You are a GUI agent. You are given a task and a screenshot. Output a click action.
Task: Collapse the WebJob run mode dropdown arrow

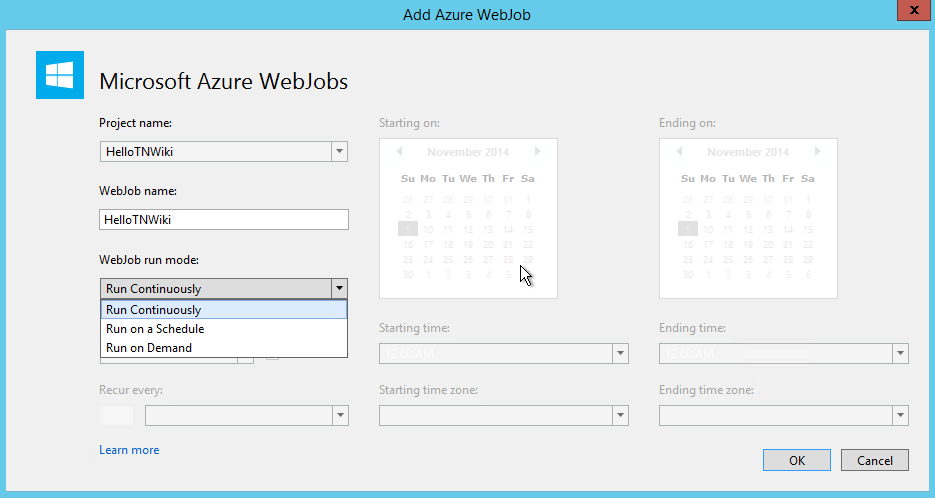point(339,289)
